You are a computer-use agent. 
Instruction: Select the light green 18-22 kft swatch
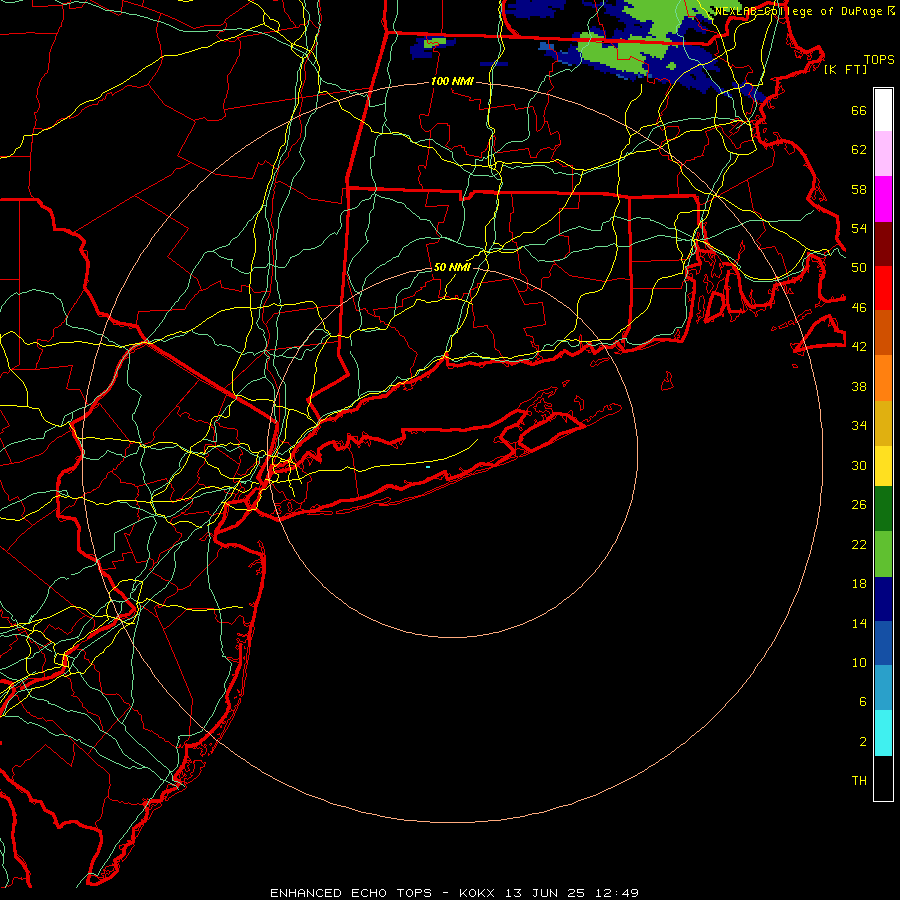(883, 554)
